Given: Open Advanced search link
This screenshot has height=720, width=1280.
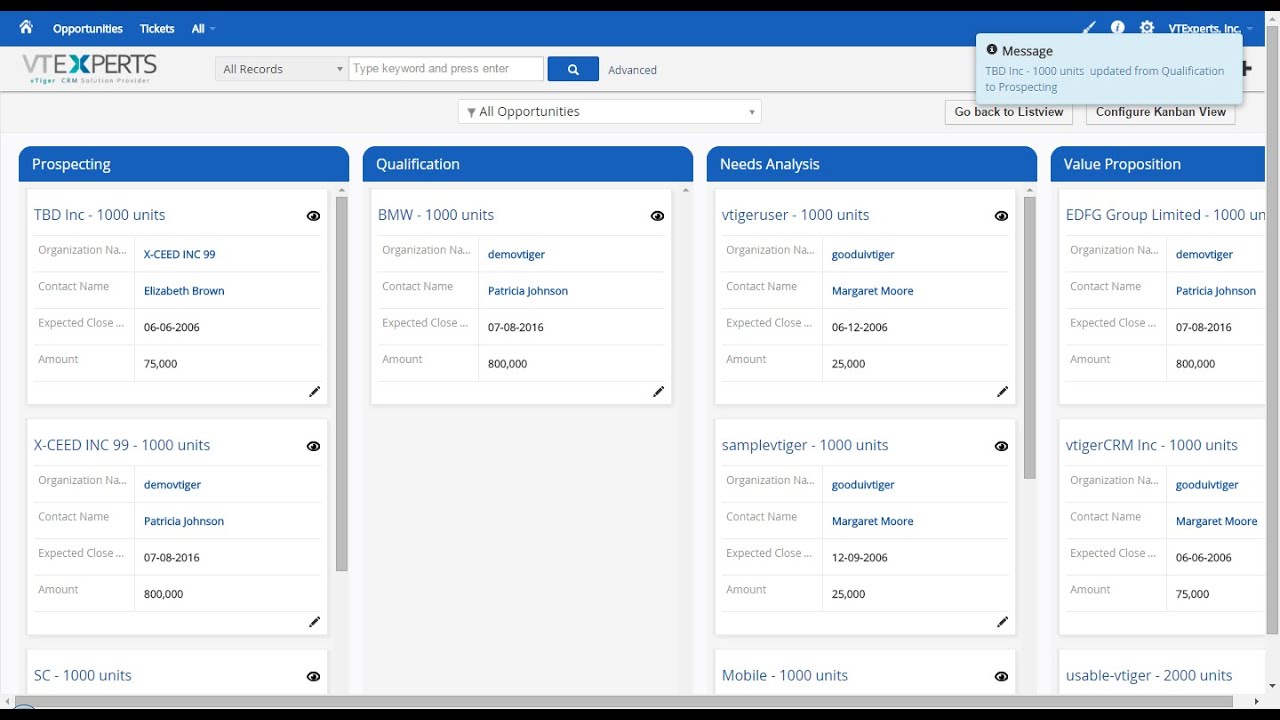Looking at the screenshot, I should click(632, 70).
